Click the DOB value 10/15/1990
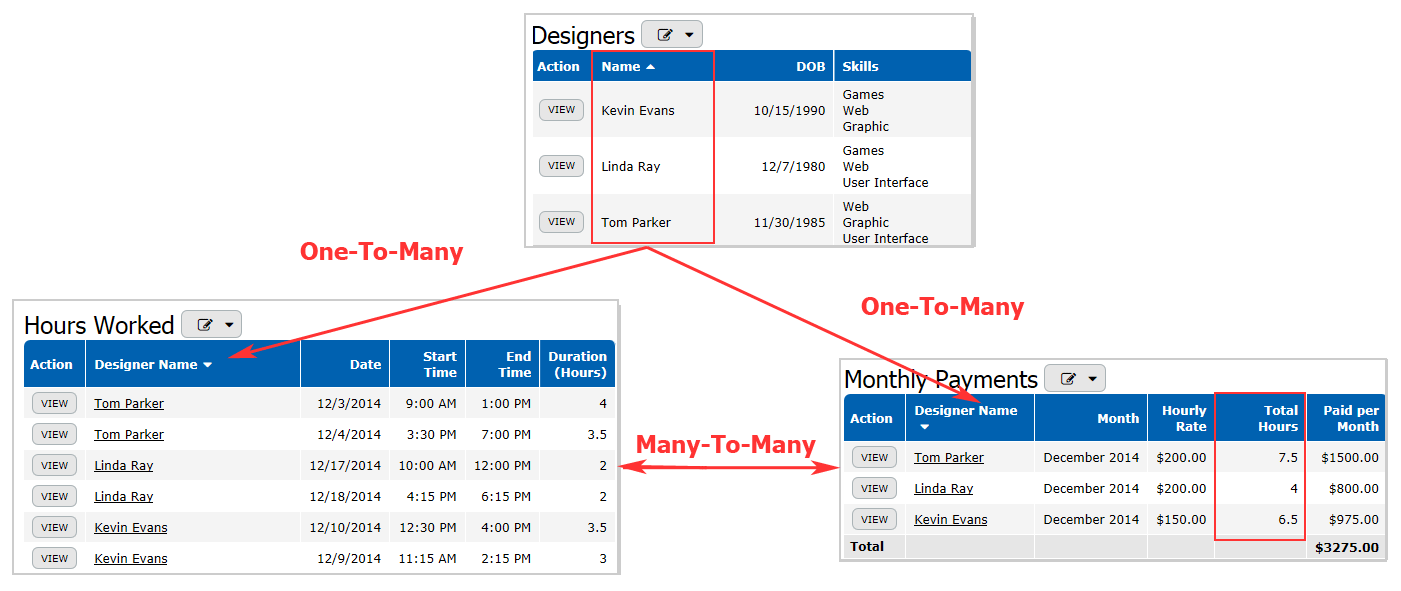1401x591 pixels. click(x=790, y=110)
